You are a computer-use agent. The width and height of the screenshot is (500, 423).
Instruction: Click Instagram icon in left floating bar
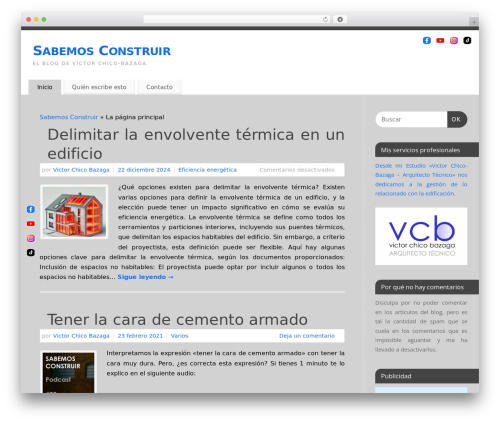point(31,238)
